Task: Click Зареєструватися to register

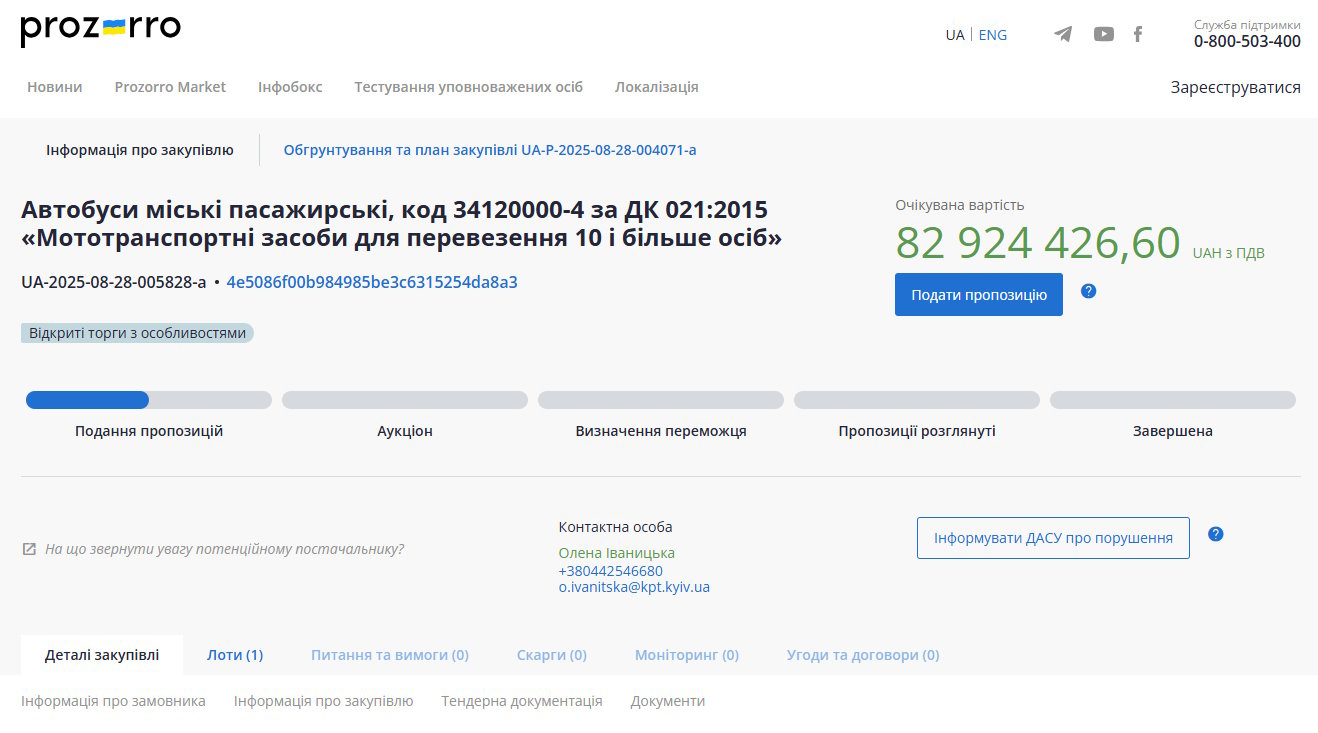Action: [x=1235, y=87]
